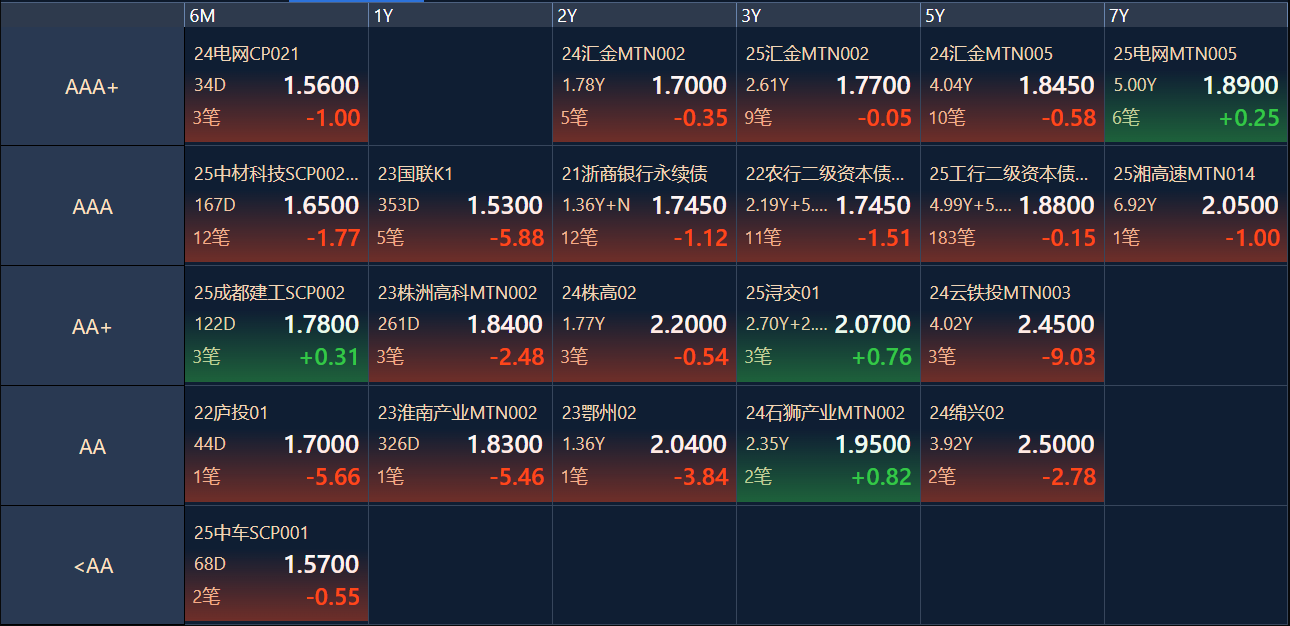This screenshot has width=1290, height=626.
Task: Click the 6.92Y tenor value
Action: click(x=1135, y=206)
